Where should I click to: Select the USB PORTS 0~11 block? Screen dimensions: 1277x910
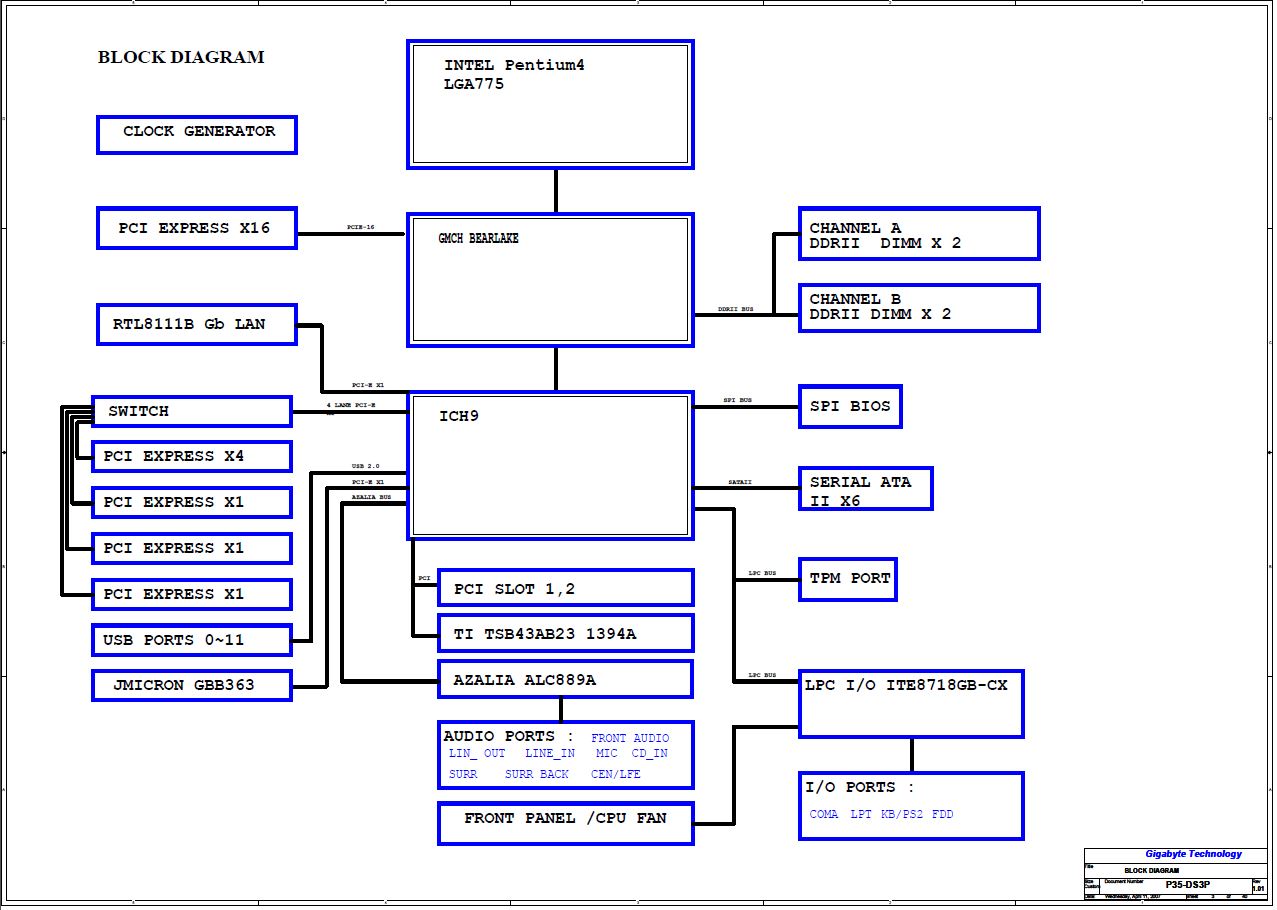192,640
